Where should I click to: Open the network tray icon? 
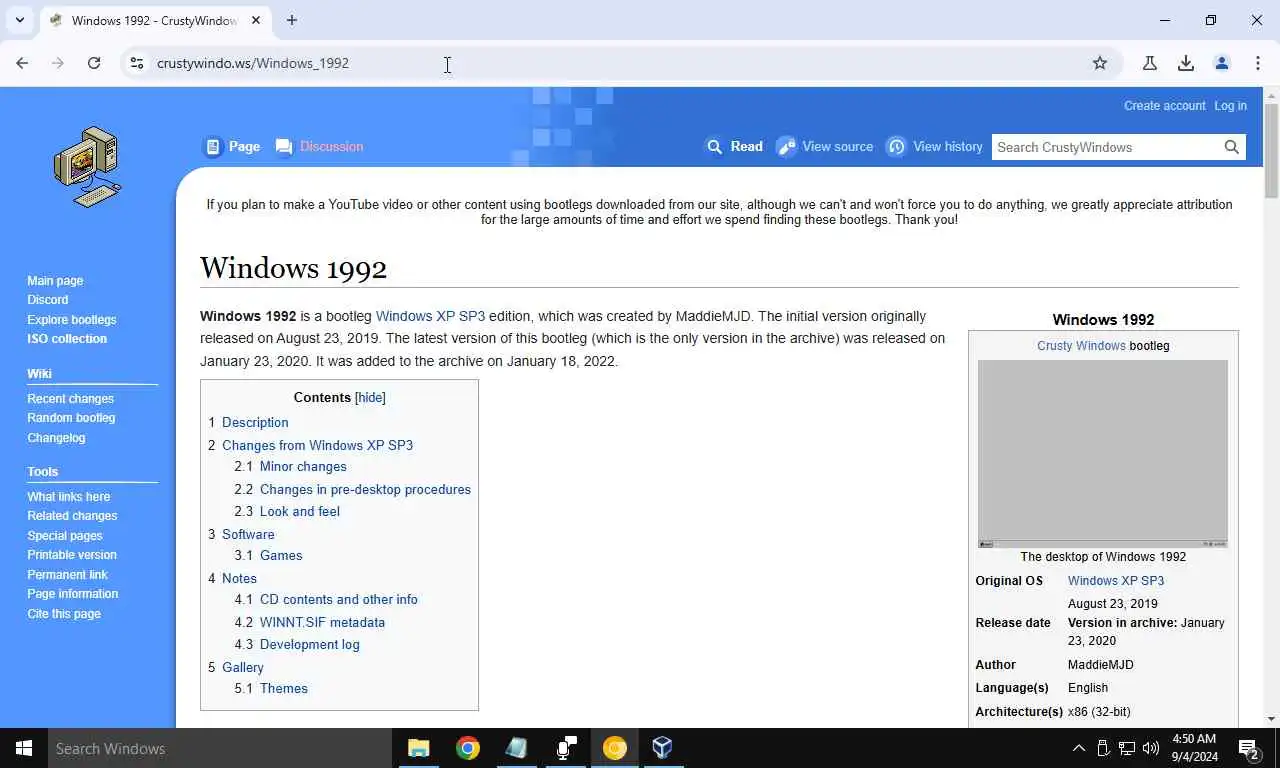pyautogui.click(x=1127, y=748)
